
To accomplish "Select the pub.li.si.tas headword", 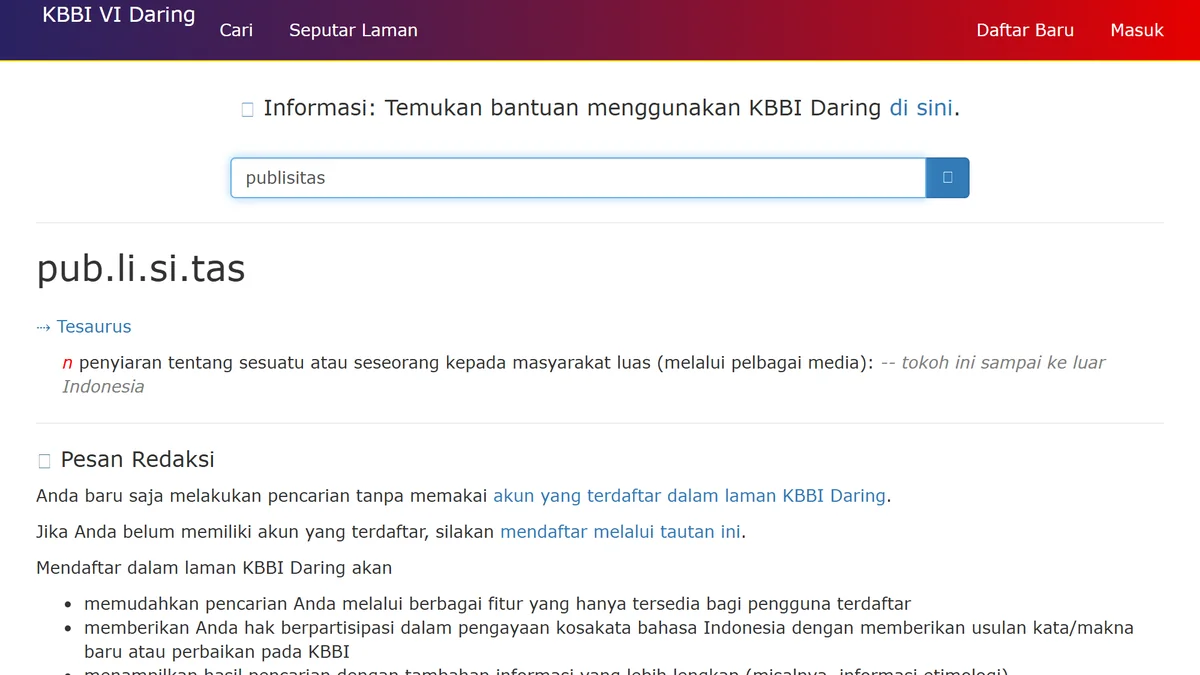I will [x=141, y=269].
